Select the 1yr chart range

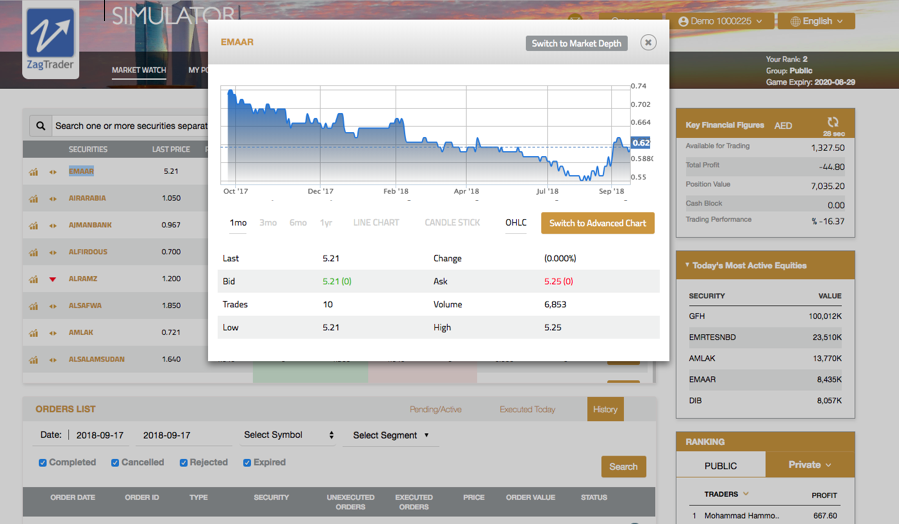[325, 223]
